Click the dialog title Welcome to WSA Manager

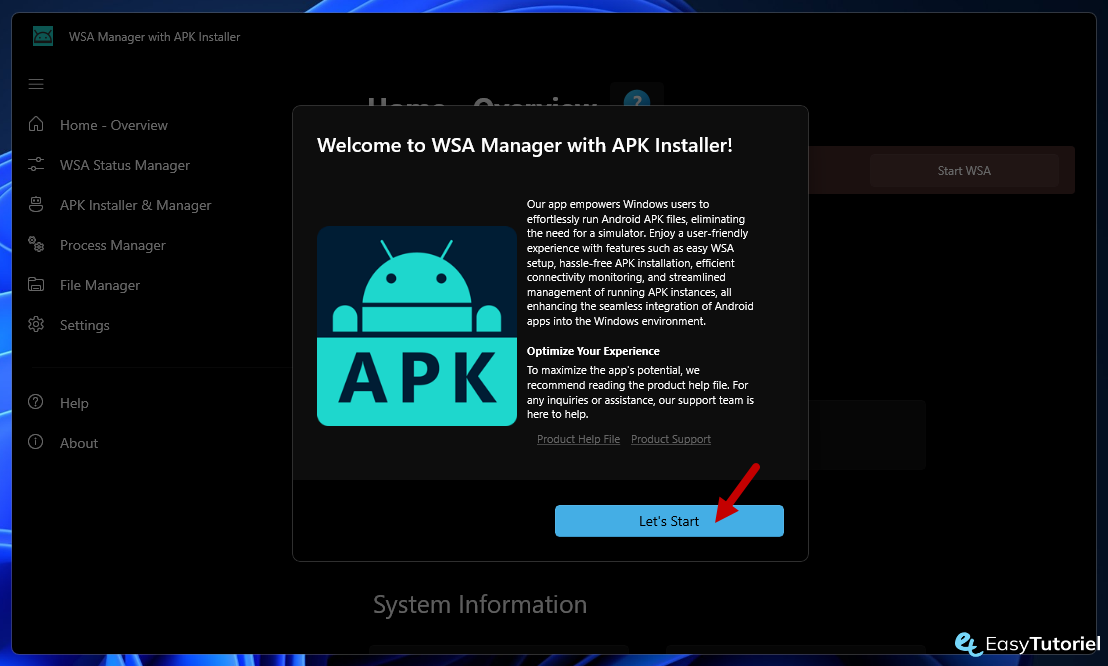tap(524, 146)
